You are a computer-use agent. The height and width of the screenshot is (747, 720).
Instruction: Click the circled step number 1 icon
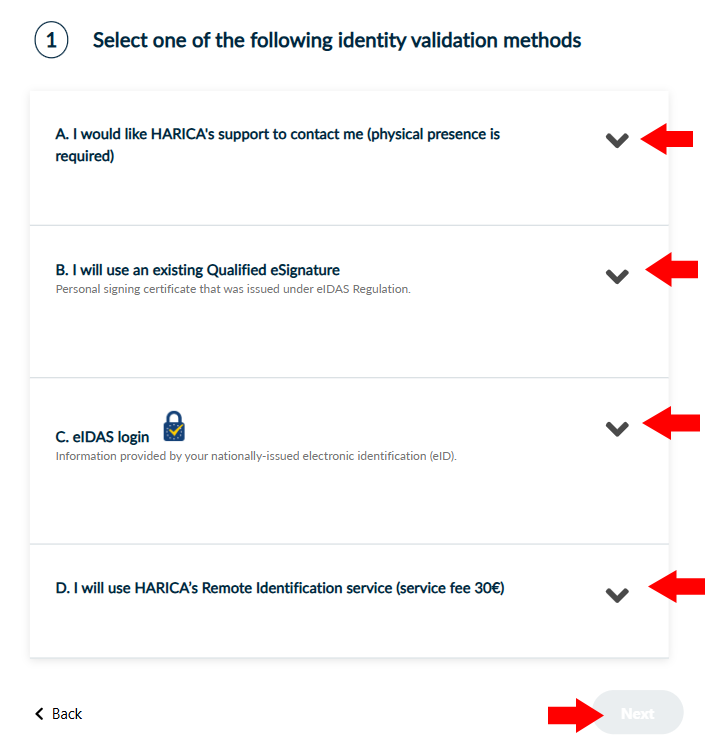click(51, 40)
